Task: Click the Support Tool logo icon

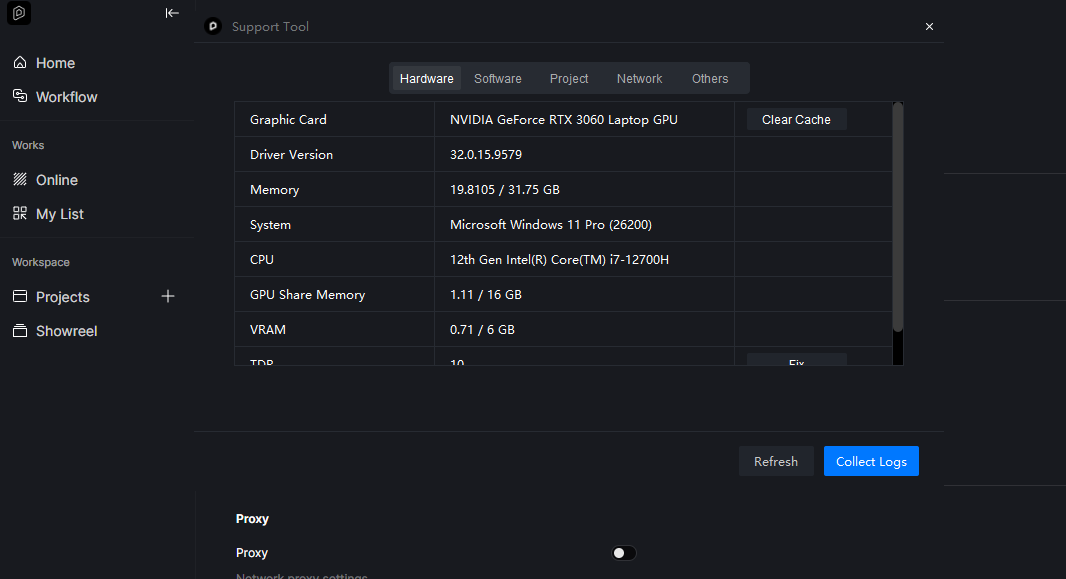Action: (x=212, y=27)
